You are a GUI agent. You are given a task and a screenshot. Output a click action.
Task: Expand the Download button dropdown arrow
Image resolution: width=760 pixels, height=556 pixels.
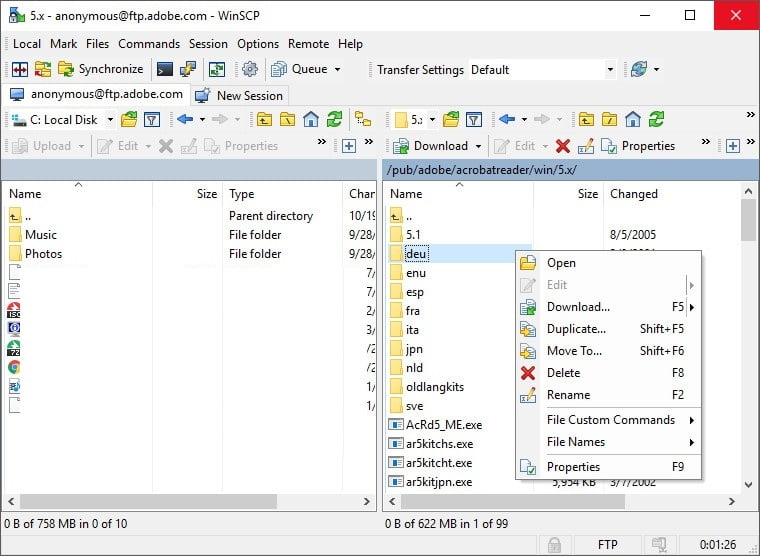pyautogui.click(x=478, y=146)
